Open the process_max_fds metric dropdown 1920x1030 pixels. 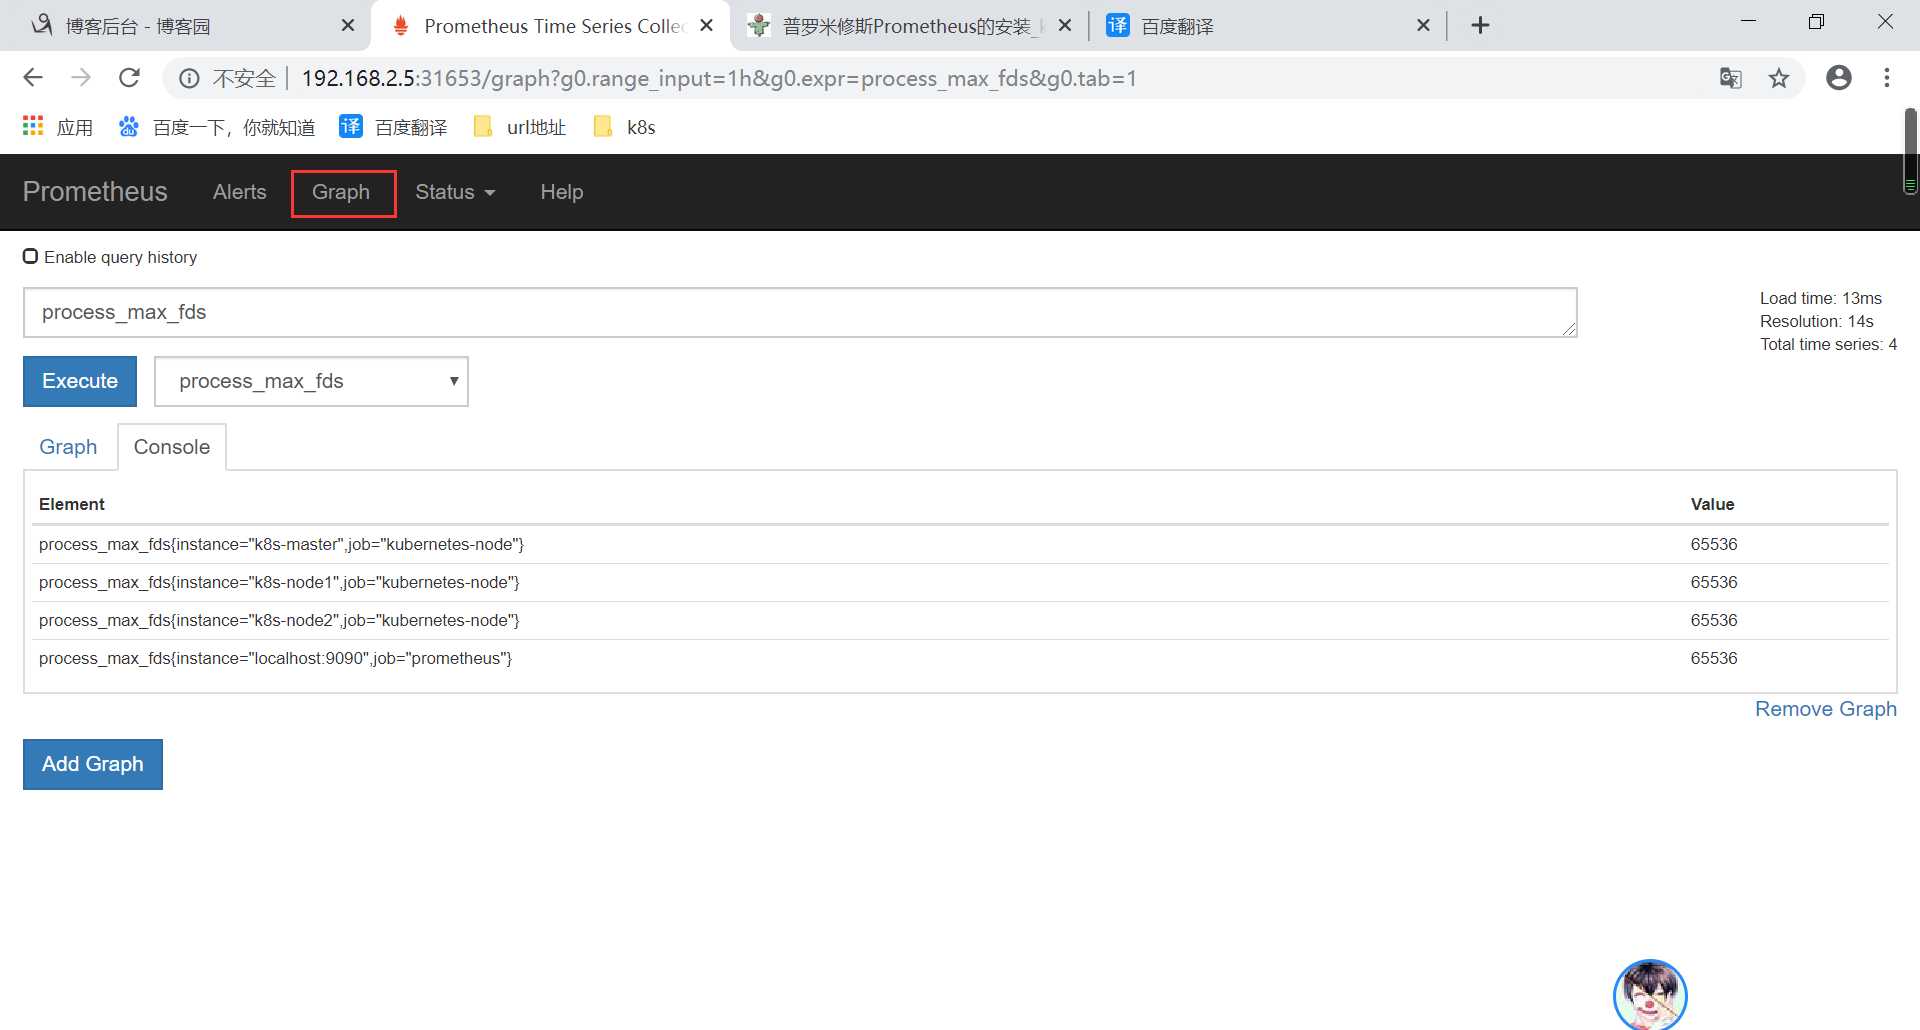pyautogui.click(x=311, y=381)
